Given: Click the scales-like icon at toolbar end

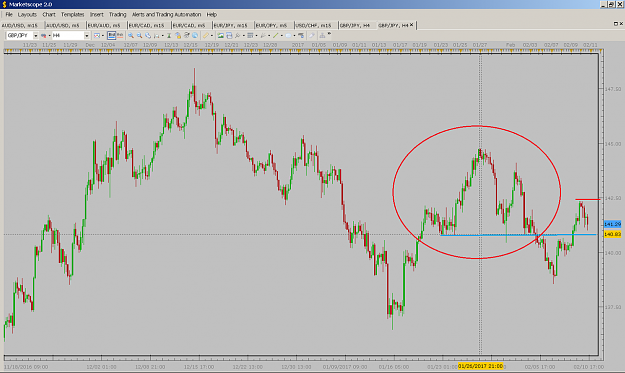Looking at the screenshot, I should [322, 35].
